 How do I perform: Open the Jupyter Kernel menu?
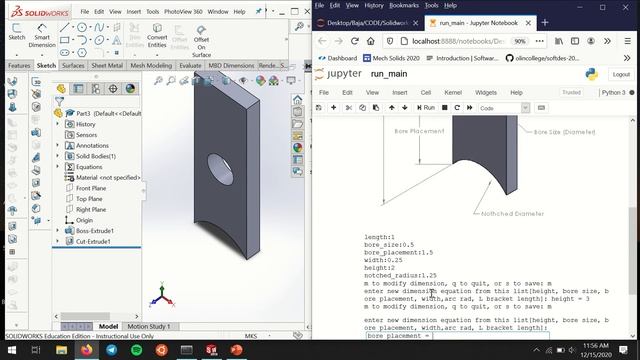(x=453, y=93)
